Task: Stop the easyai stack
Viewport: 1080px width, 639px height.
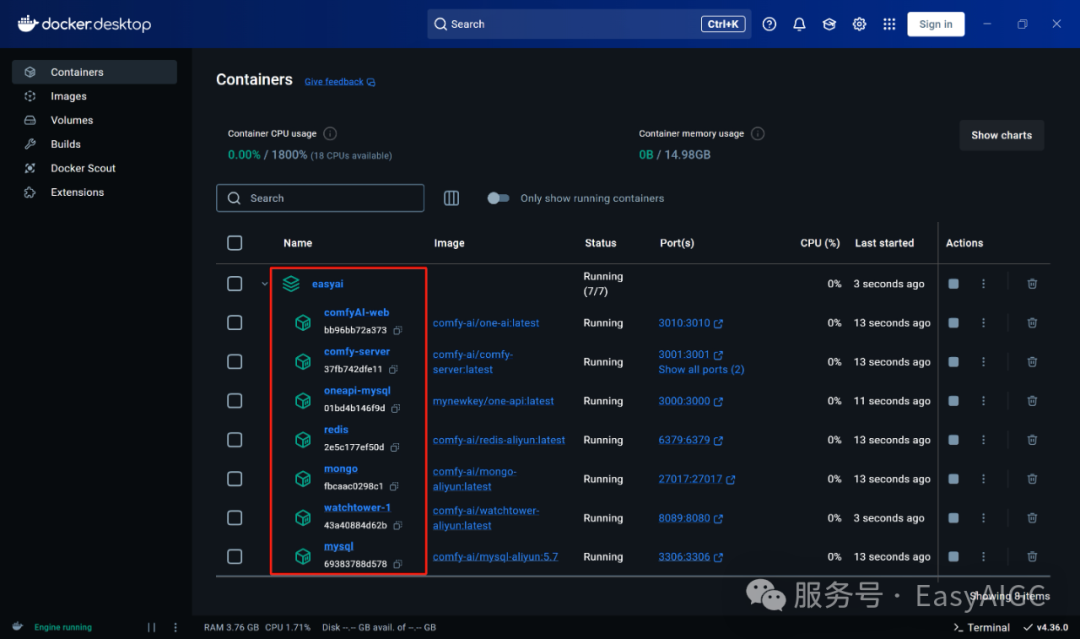Action: [953, 284]
